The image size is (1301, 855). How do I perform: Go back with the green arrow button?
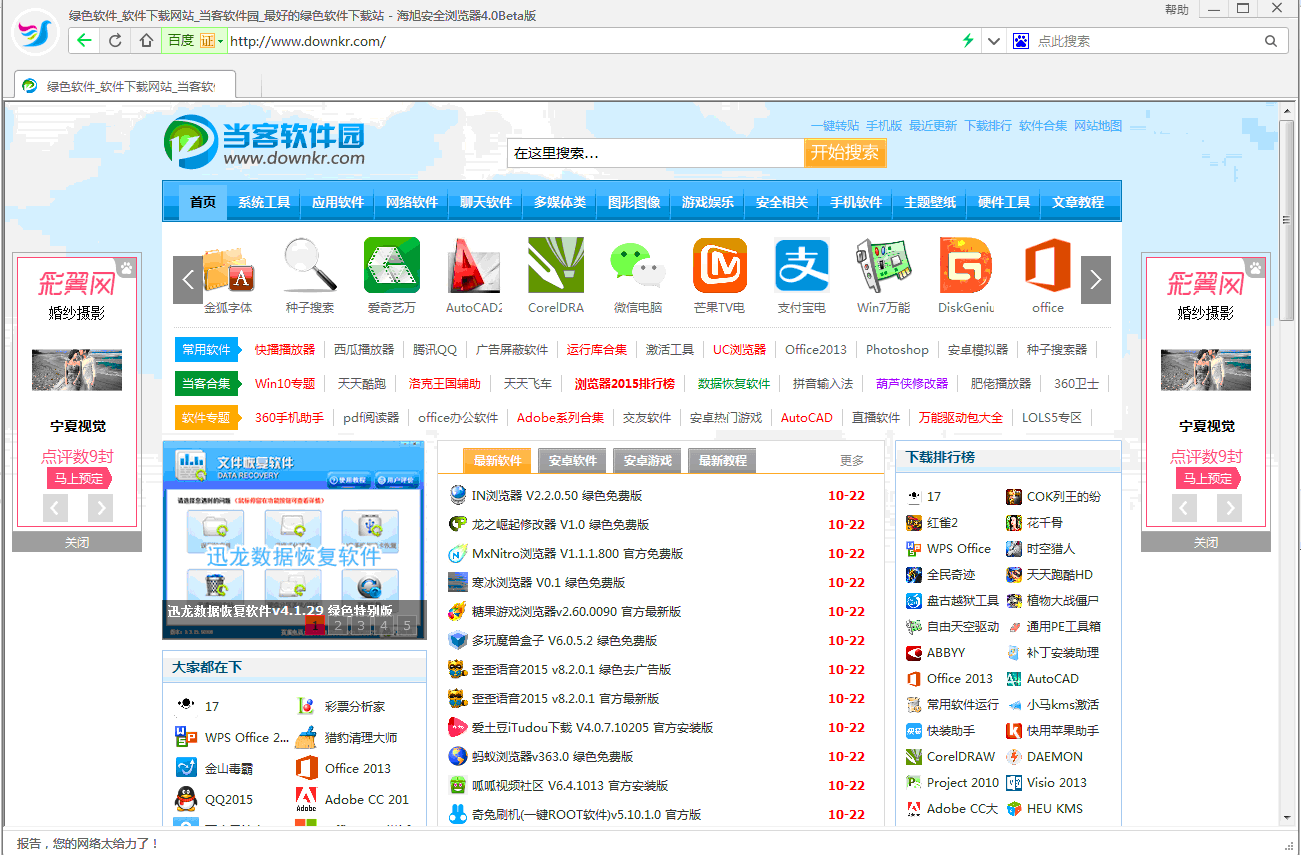click(x=84, y=41)
